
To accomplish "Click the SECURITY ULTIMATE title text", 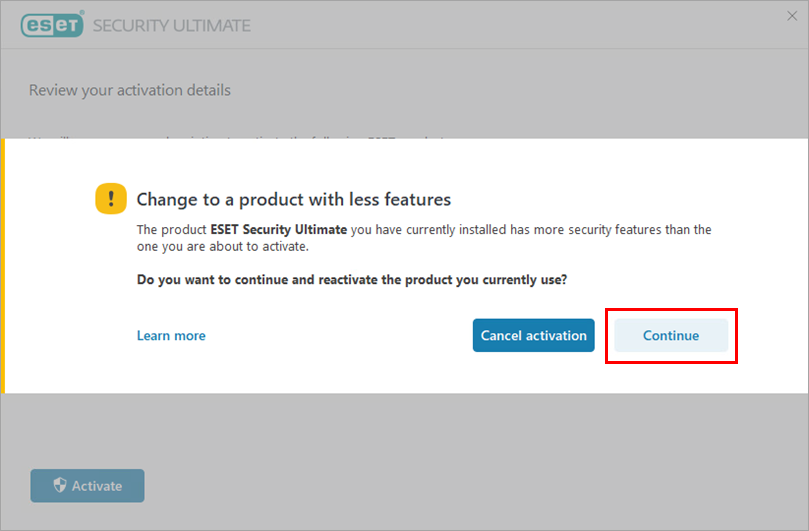I will 171,25.
